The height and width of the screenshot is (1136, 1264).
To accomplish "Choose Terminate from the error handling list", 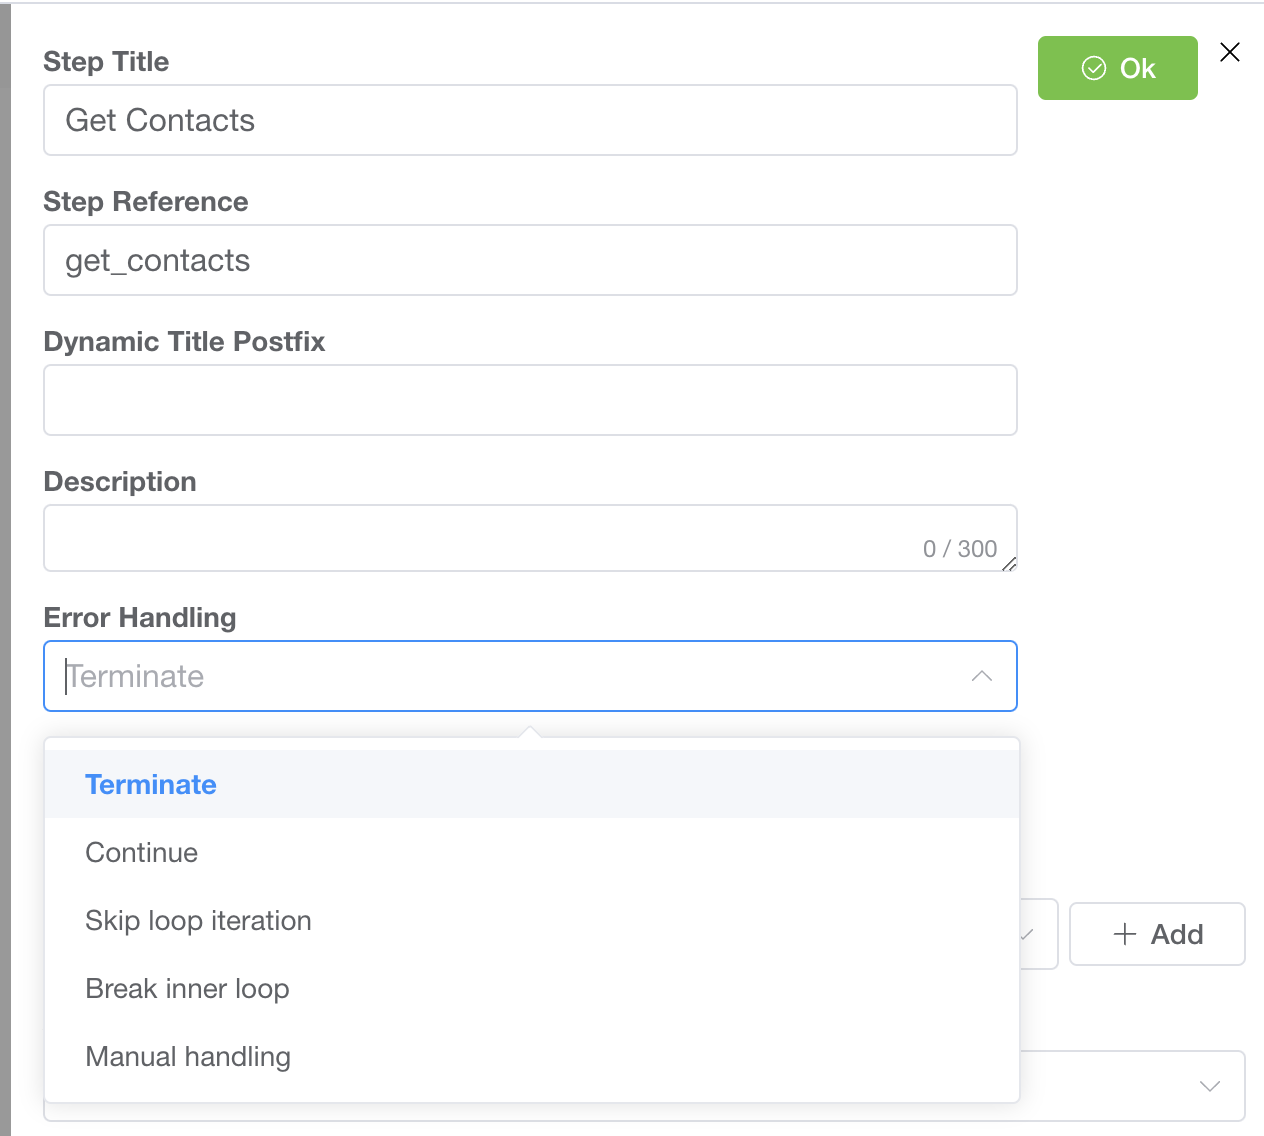I will point(151,784).
